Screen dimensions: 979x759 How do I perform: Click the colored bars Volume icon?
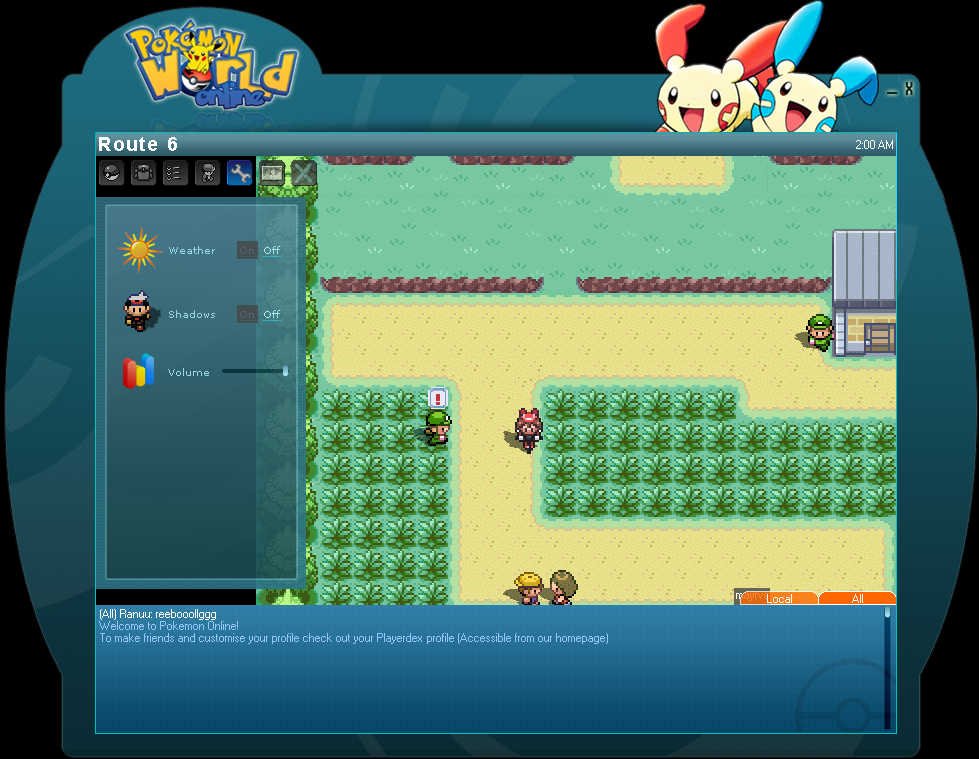click(139, 371)
